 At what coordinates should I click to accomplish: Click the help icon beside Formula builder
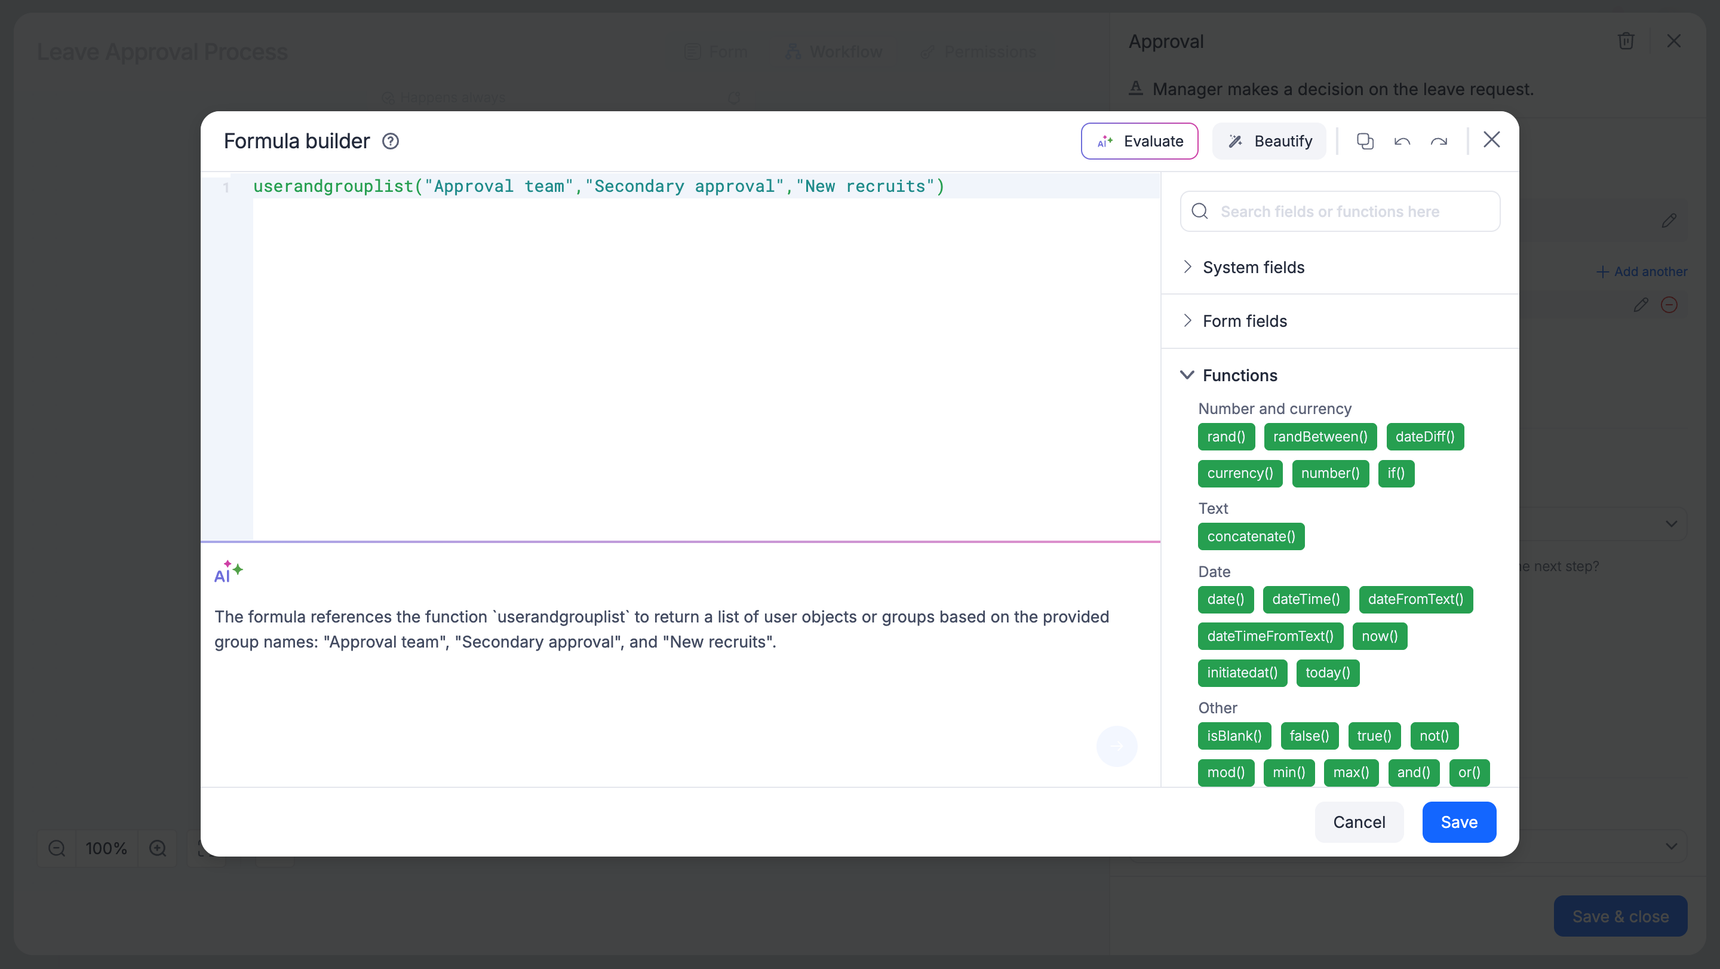pos(391,141)
